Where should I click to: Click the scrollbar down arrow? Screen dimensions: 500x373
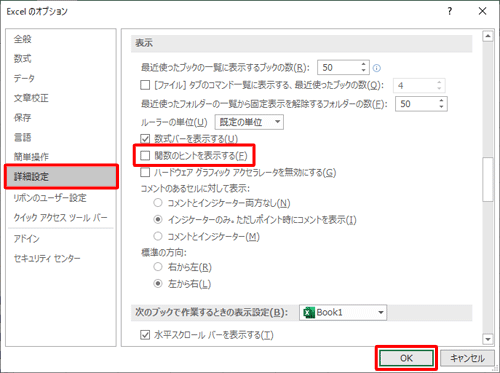[x=488, y=339]
